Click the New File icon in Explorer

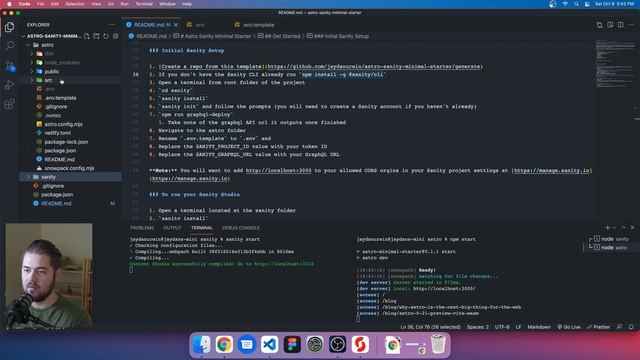pyautogui.click(x=87, y=36)
